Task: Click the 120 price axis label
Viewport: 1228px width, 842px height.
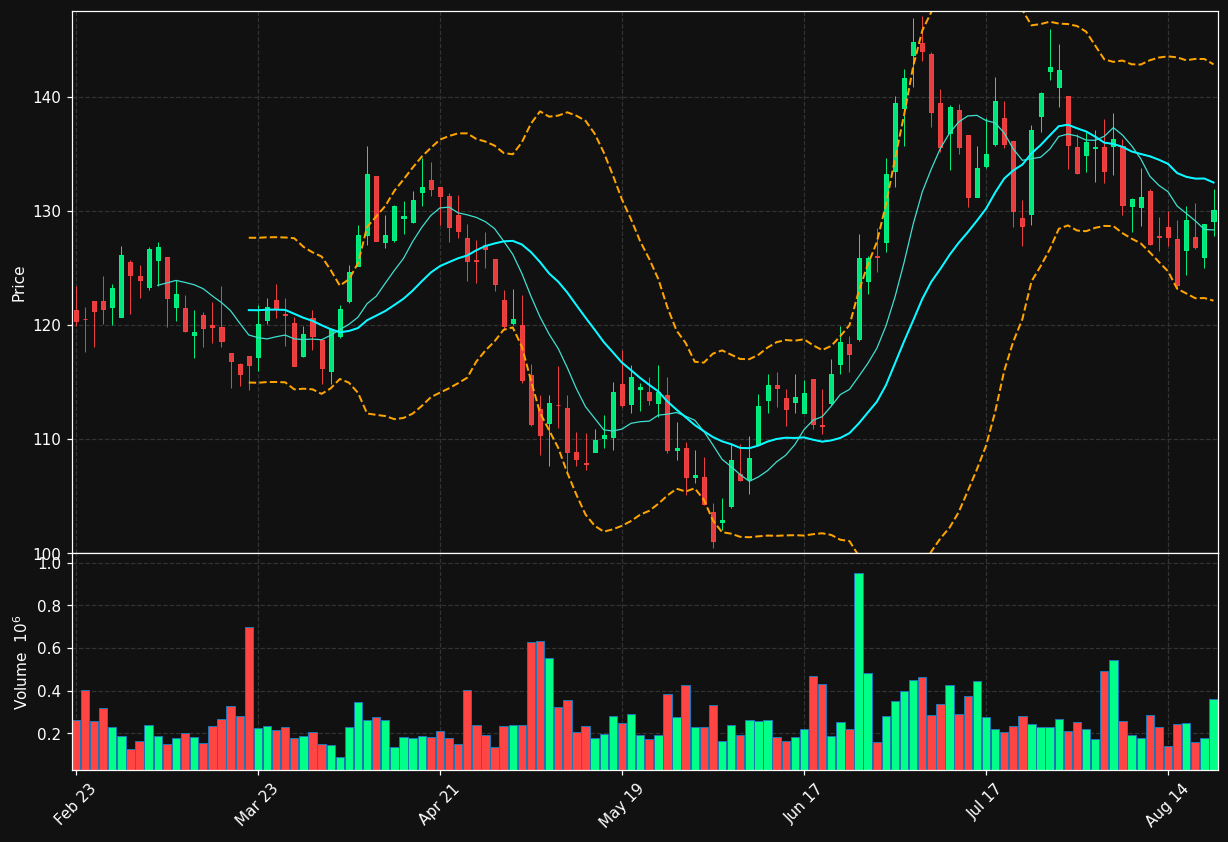Action: coord(51,326)
